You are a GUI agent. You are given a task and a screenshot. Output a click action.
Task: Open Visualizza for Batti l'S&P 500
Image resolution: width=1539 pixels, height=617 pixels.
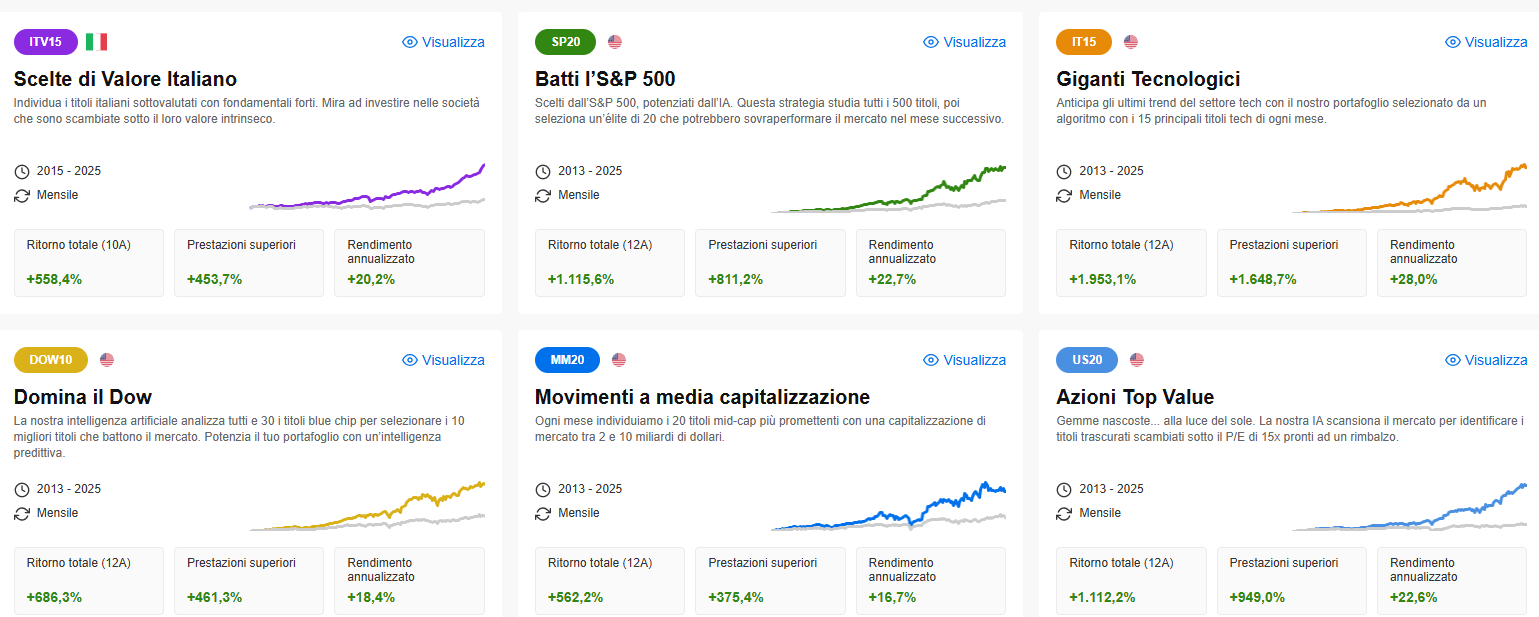tap(964, 42)
